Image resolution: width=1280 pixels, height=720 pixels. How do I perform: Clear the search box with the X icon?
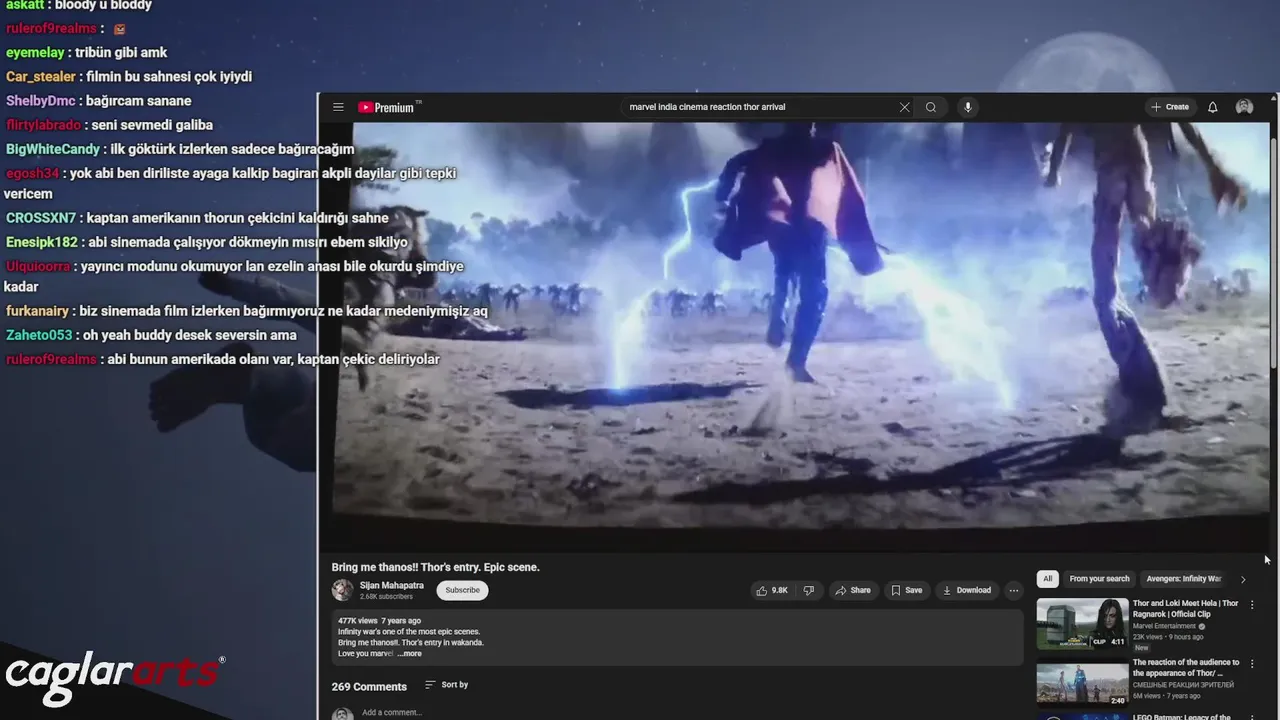click(x=904, y=107)
